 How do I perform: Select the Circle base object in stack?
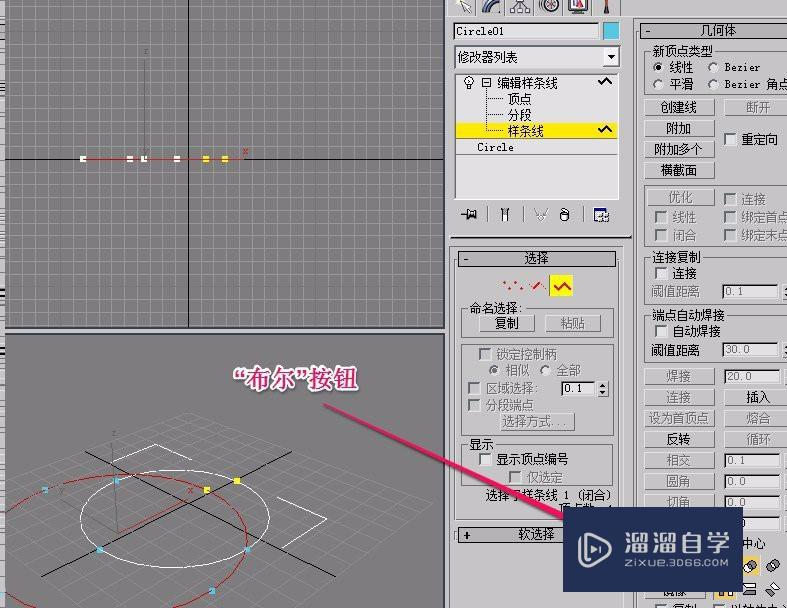click(x=495, y=147)
